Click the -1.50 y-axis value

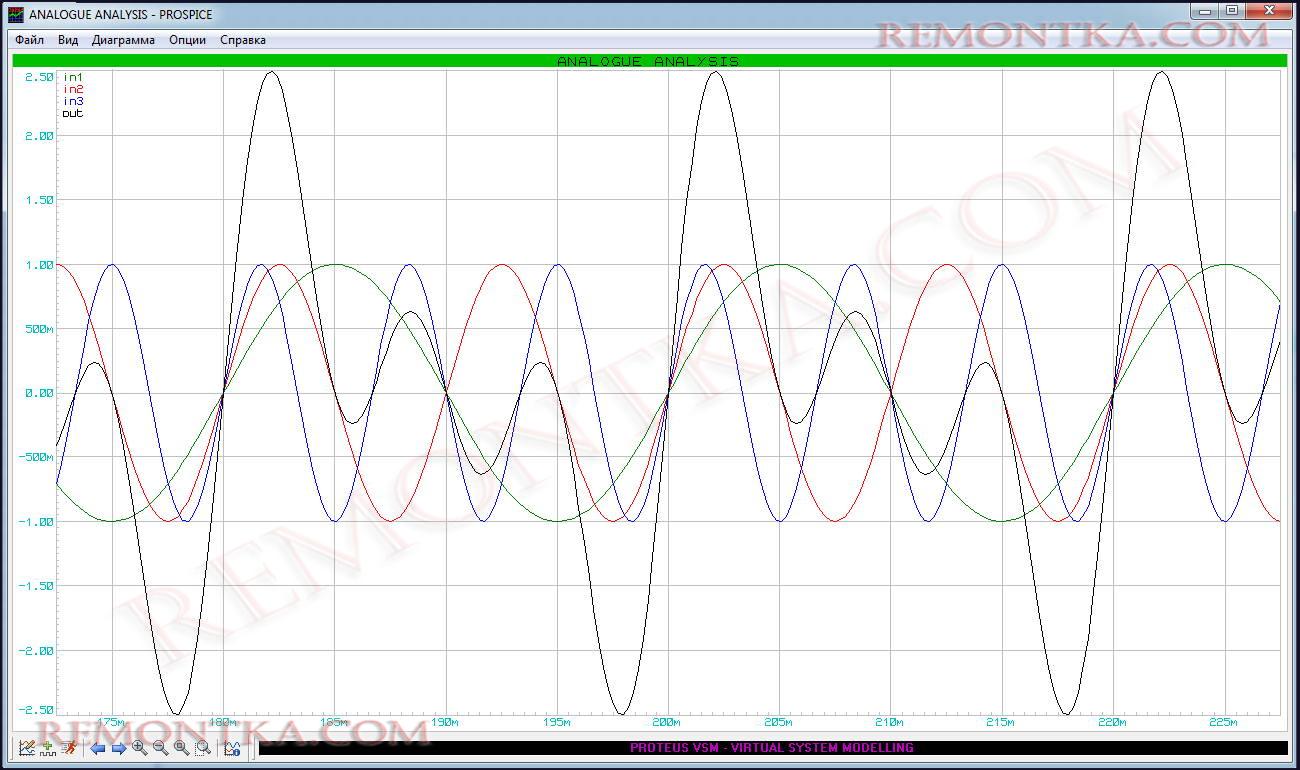pos(38,586)
